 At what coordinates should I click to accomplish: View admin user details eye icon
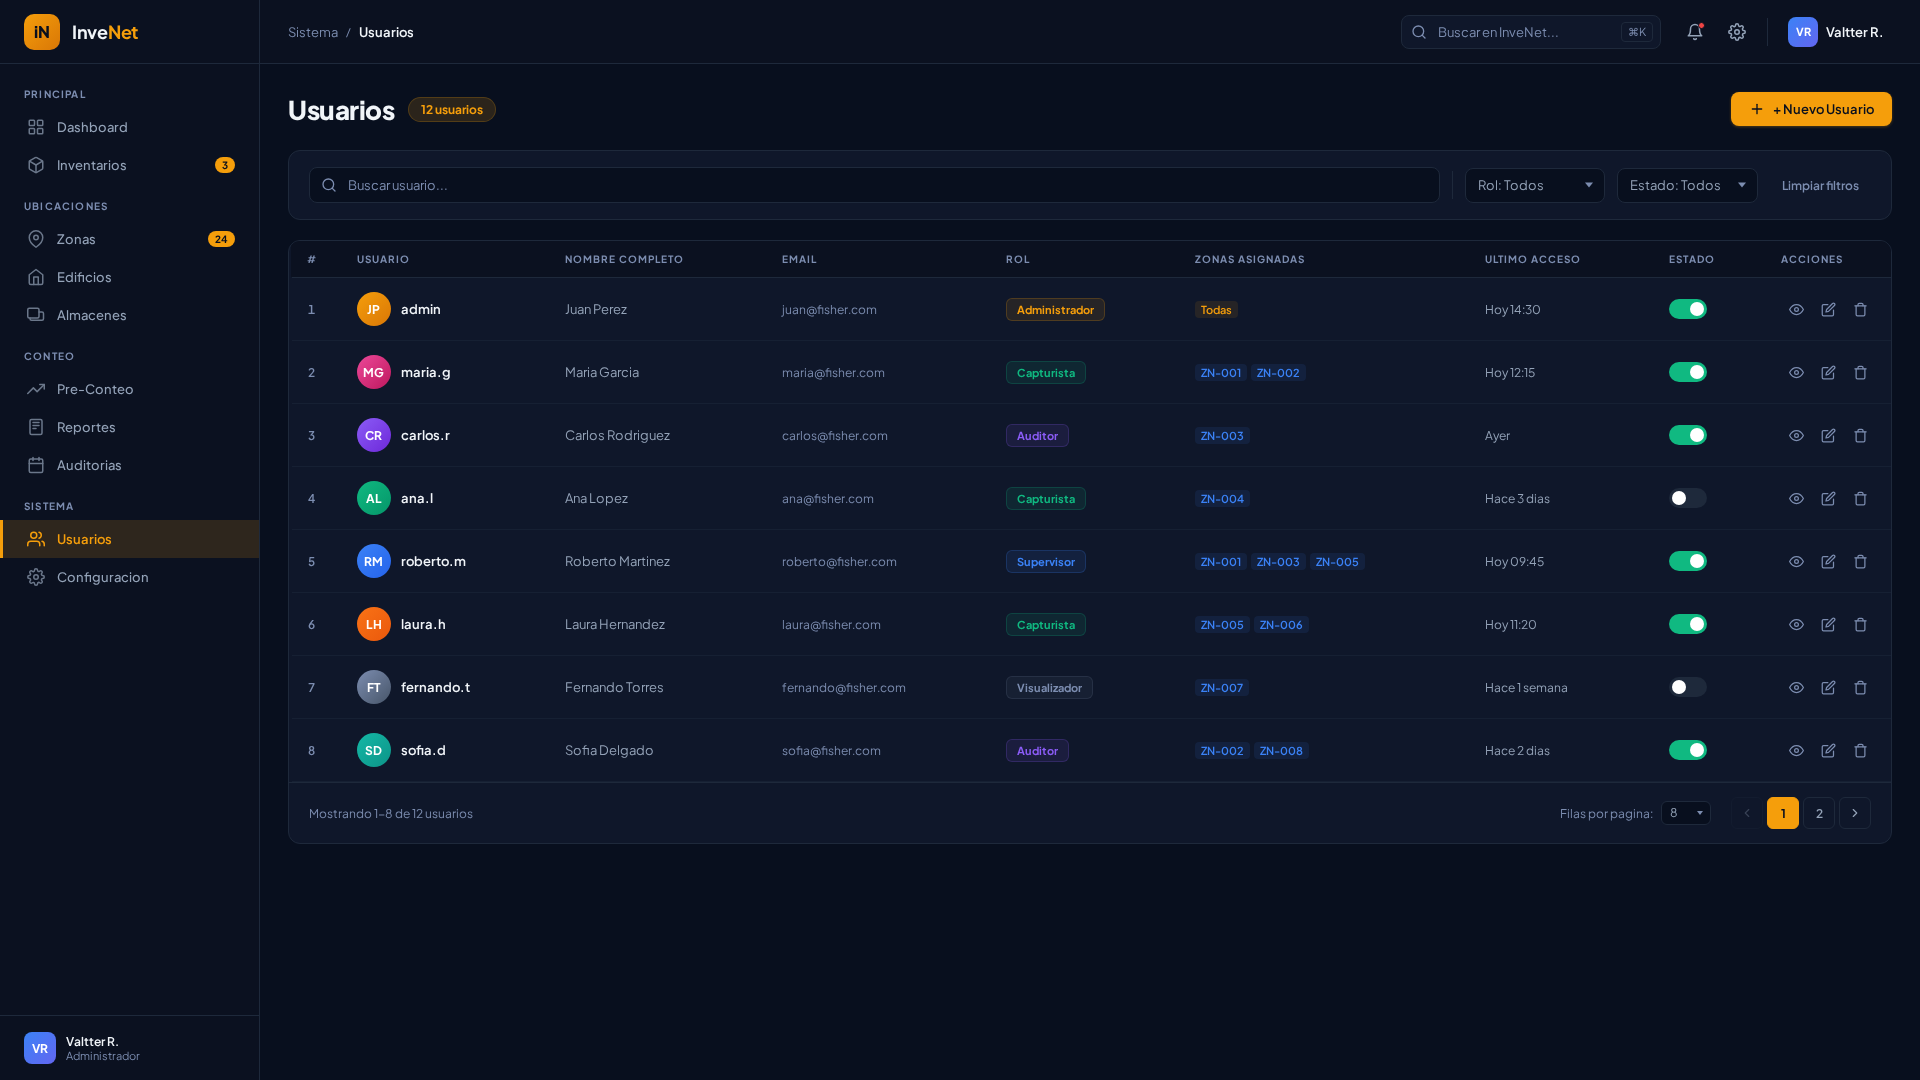(1796, 309)
